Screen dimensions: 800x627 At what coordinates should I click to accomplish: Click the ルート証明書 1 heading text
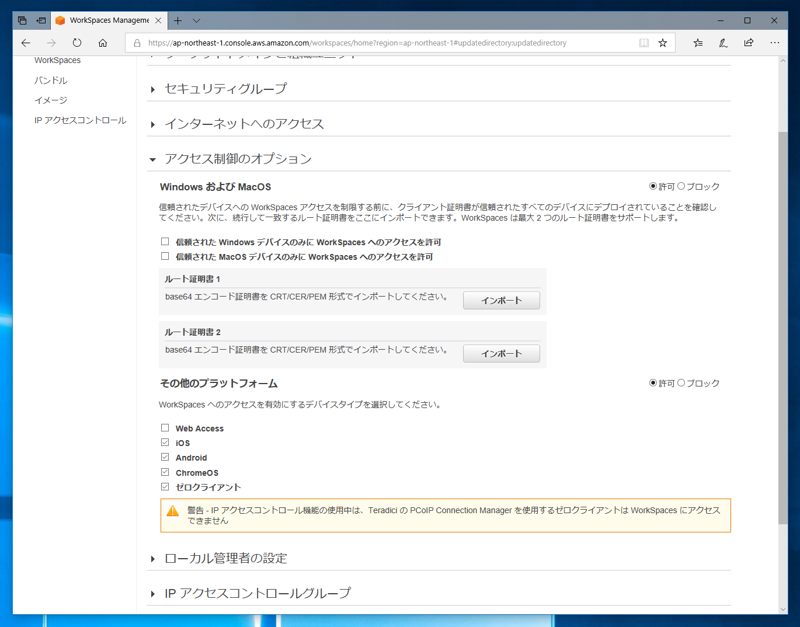(x=192, y=279)
